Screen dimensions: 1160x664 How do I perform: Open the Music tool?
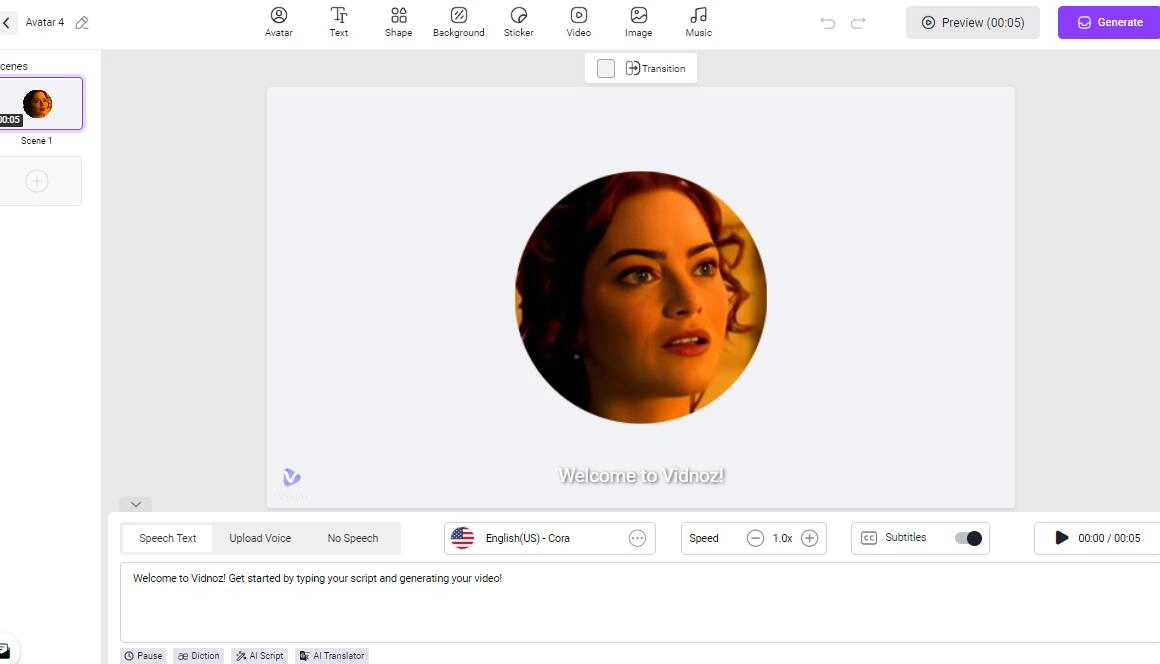click(698, 22)
